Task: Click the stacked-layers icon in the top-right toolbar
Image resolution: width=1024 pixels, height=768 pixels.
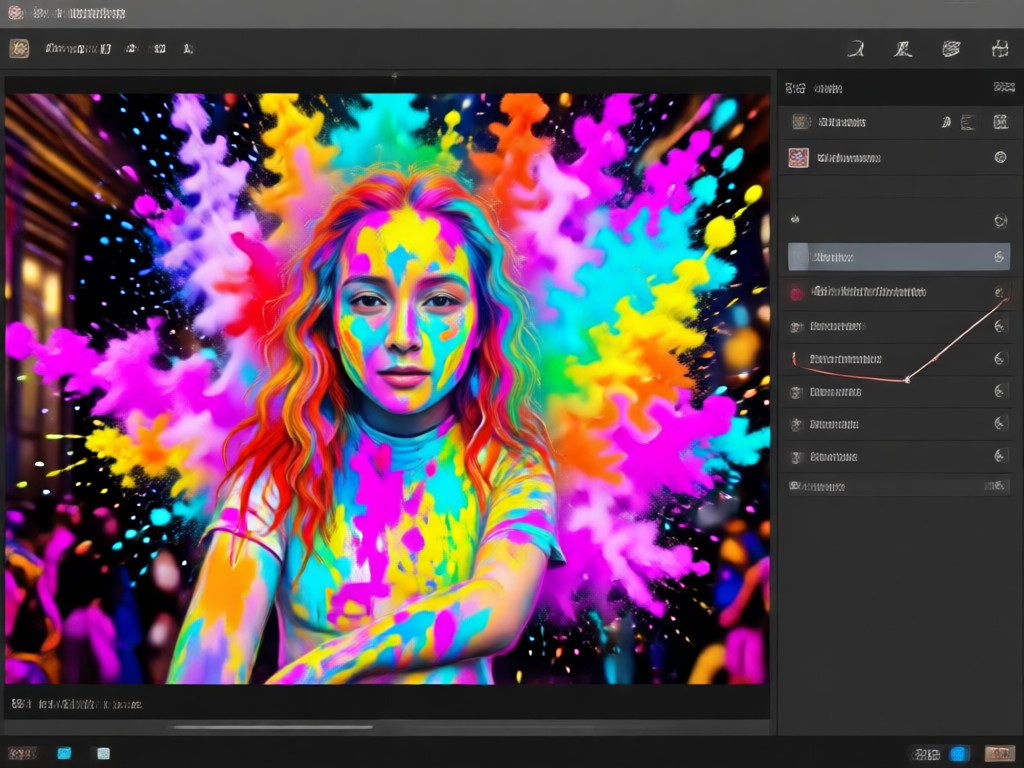Action: [952, 48]
